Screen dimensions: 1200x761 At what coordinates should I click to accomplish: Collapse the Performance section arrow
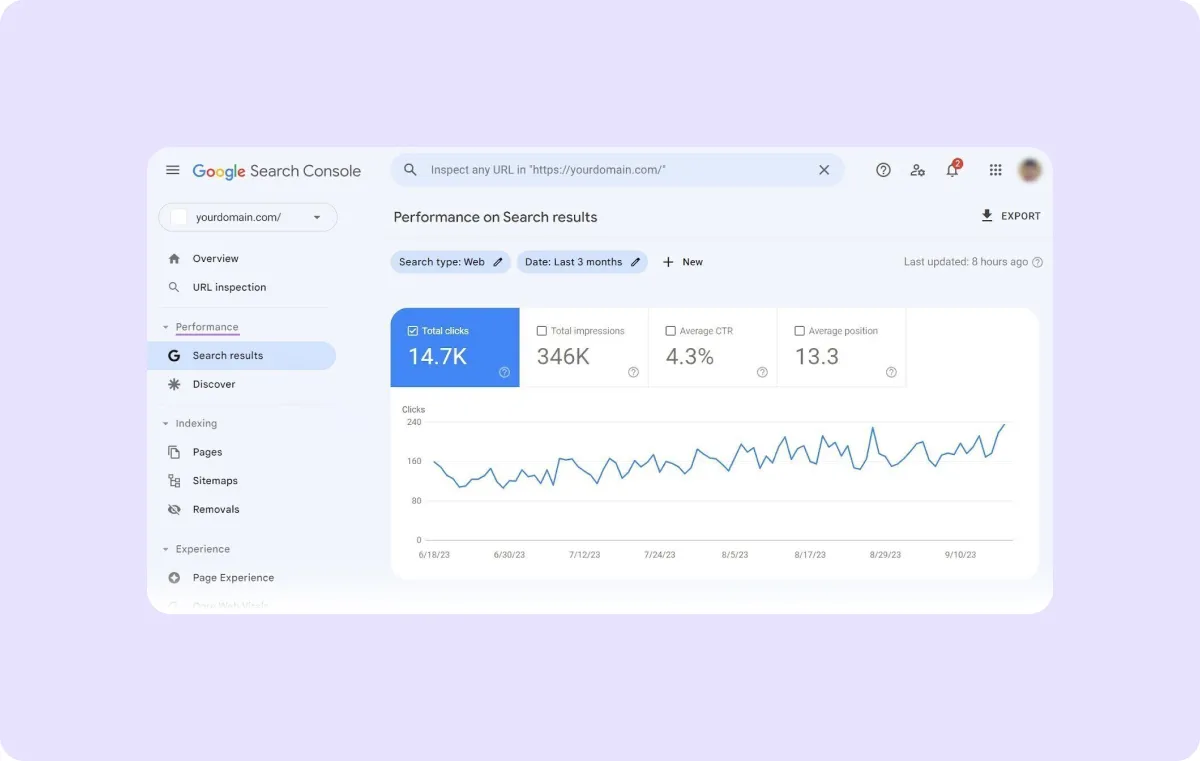pyautogui.click(x=166, y=327)
